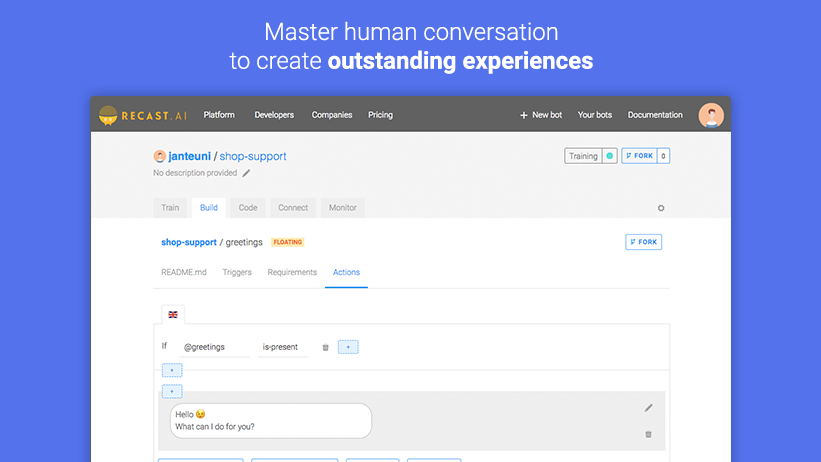Click the janteuni small avatar icon

click(159, 156)
